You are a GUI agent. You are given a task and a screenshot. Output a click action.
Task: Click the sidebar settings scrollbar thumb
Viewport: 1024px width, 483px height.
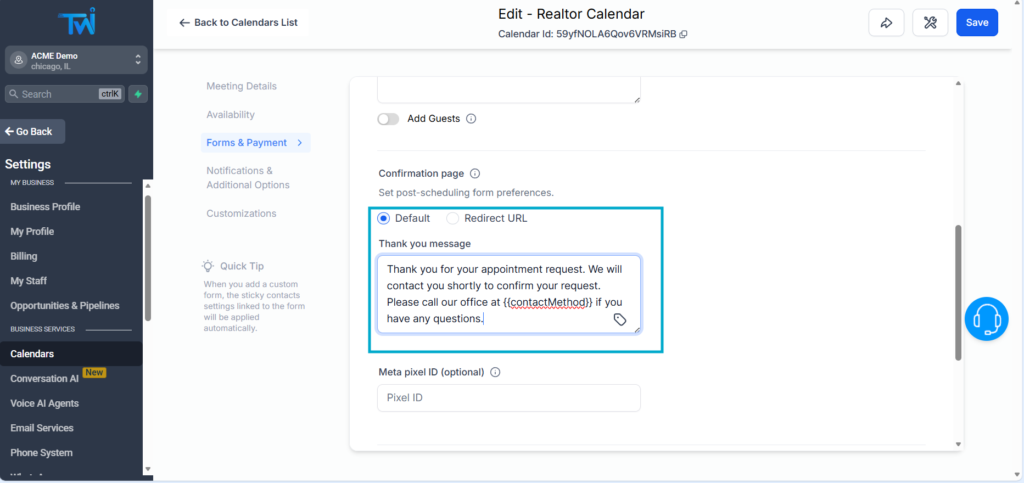click(x=148, y=258)
